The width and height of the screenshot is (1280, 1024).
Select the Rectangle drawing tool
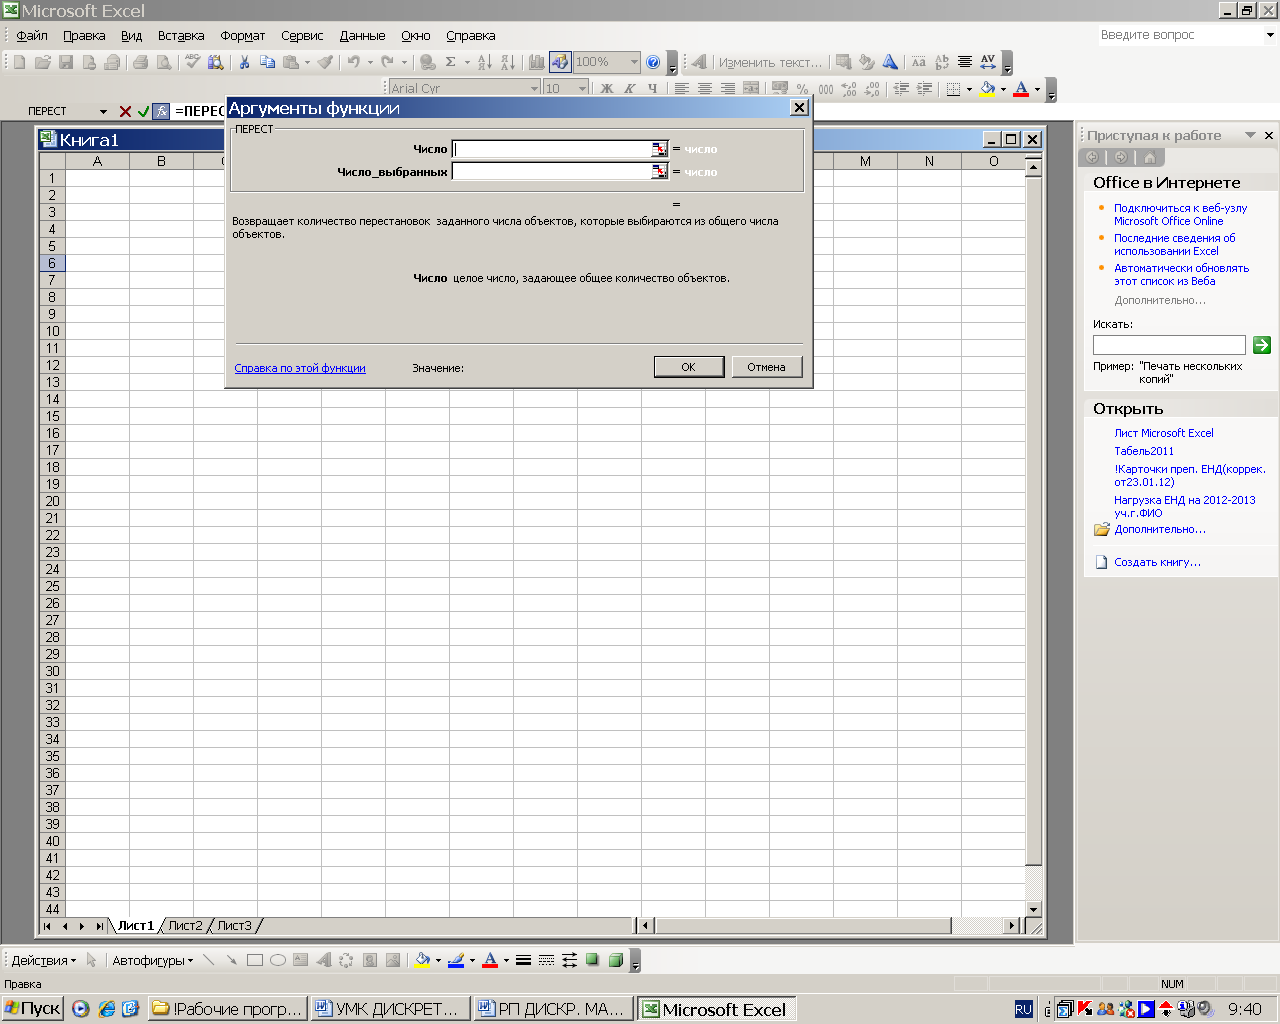255,960
